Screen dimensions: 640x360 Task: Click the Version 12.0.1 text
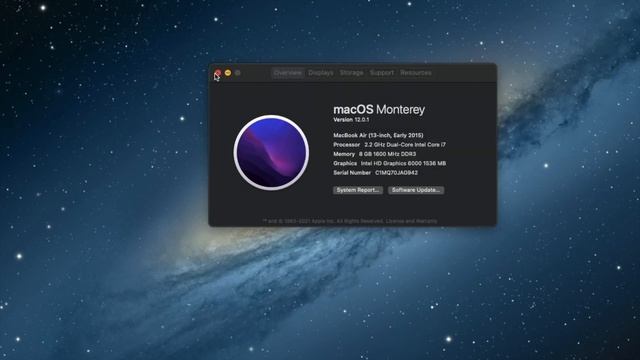coord(351,120)
